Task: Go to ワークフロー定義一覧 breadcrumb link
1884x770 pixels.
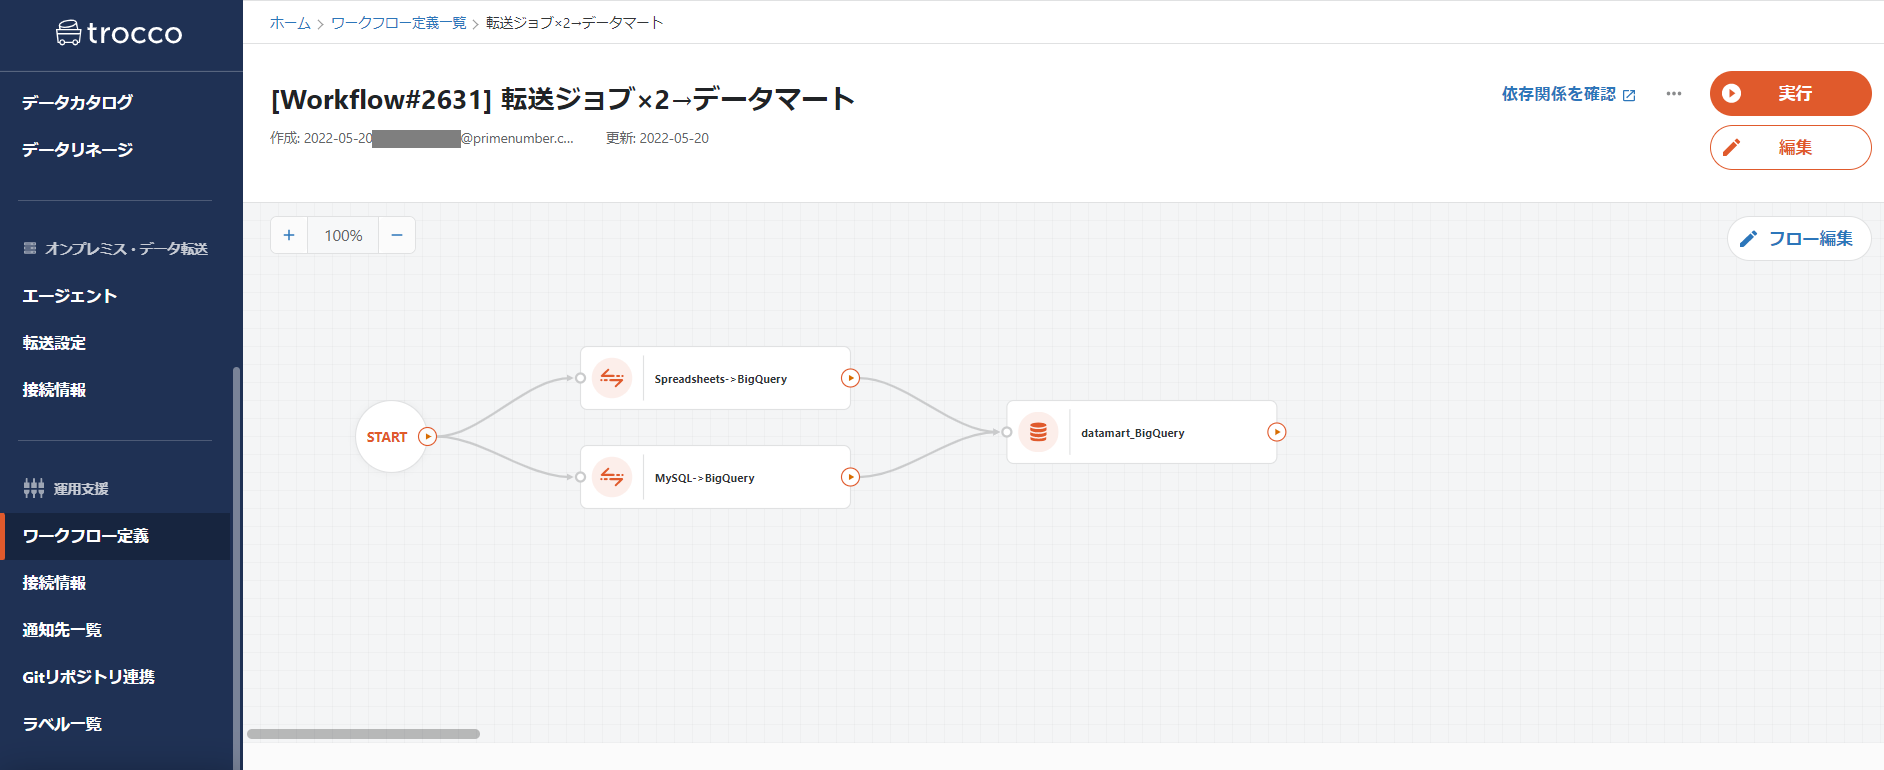Action: [398, 23]
